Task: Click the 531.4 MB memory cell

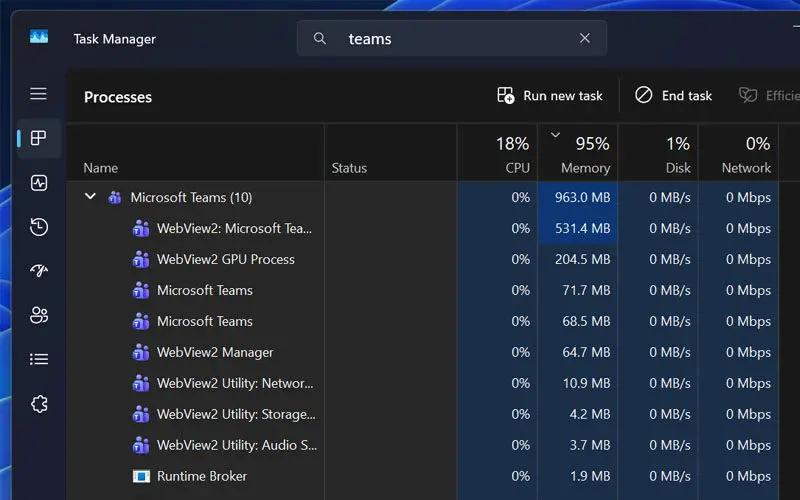Action: [x=578, y=229]
